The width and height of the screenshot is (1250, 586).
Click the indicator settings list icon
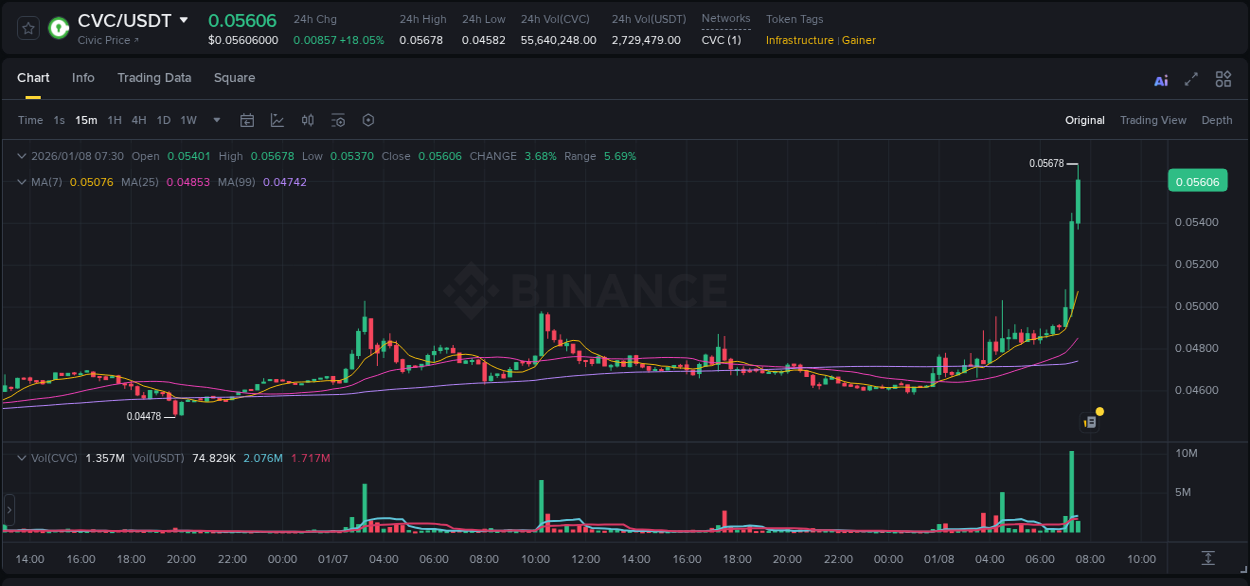pos(338,120)
